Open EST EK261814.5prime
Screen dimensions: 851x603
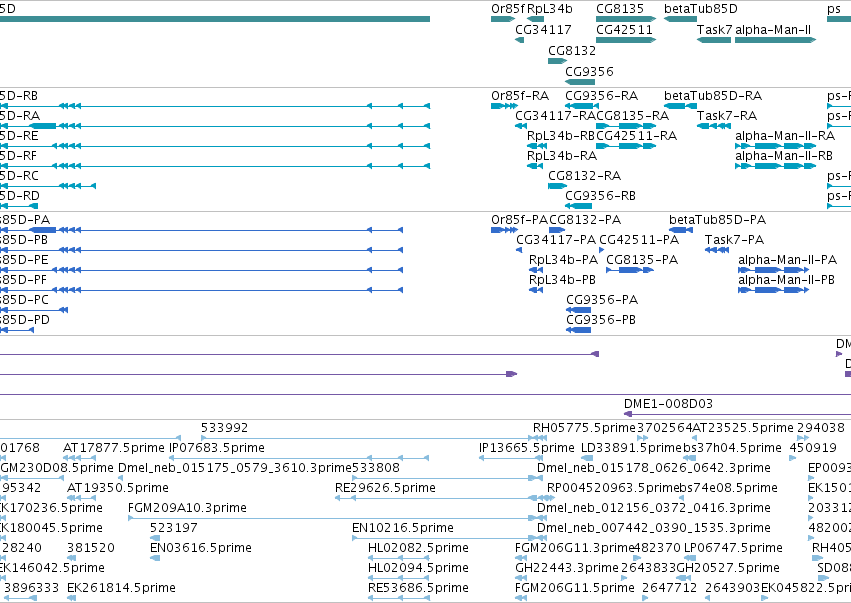tap(121, 588)
